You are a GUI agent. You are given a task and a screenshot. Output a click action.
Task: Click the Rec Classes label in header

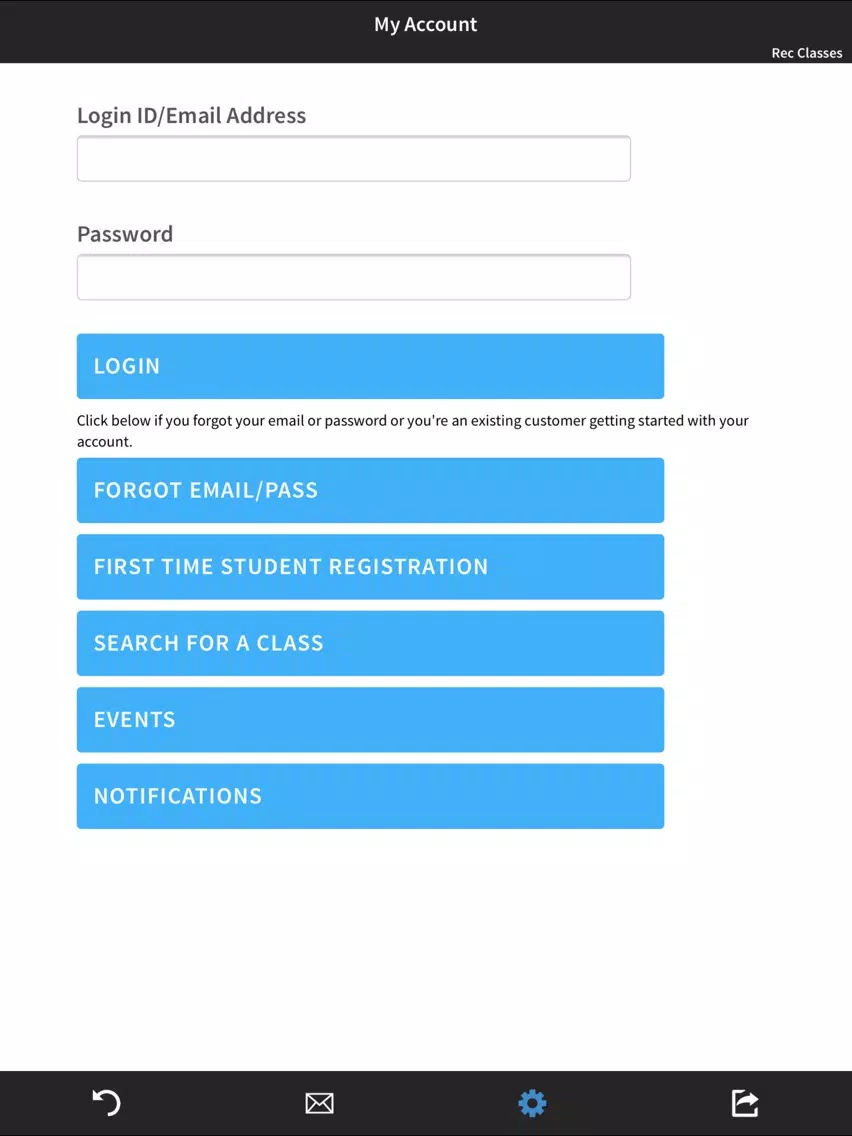click(806, 53)
